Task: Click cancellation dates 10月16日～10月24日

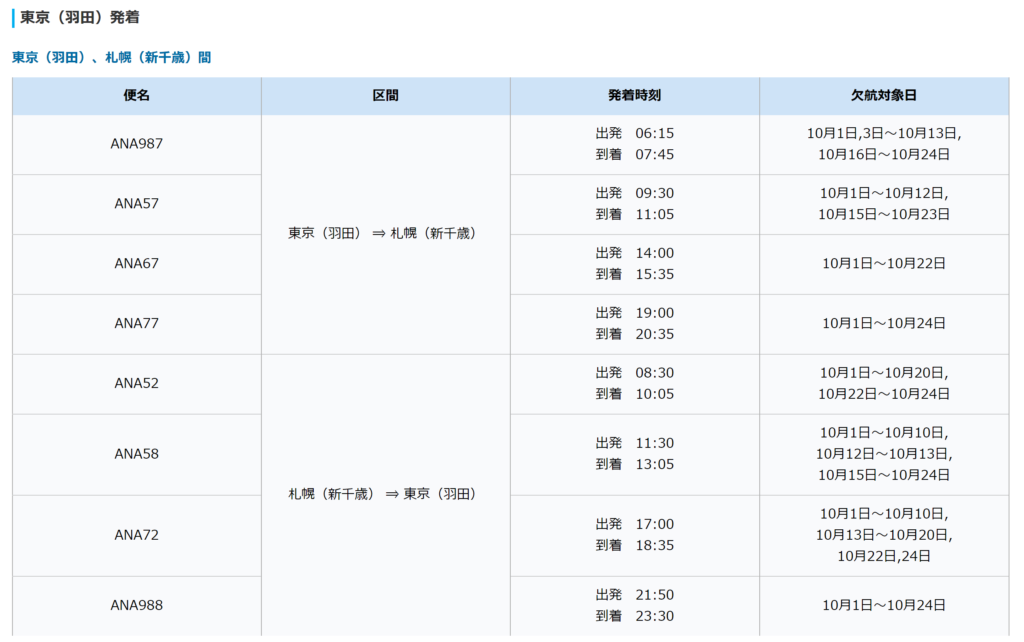Action: pyautogui.click(x=884, y=155)
